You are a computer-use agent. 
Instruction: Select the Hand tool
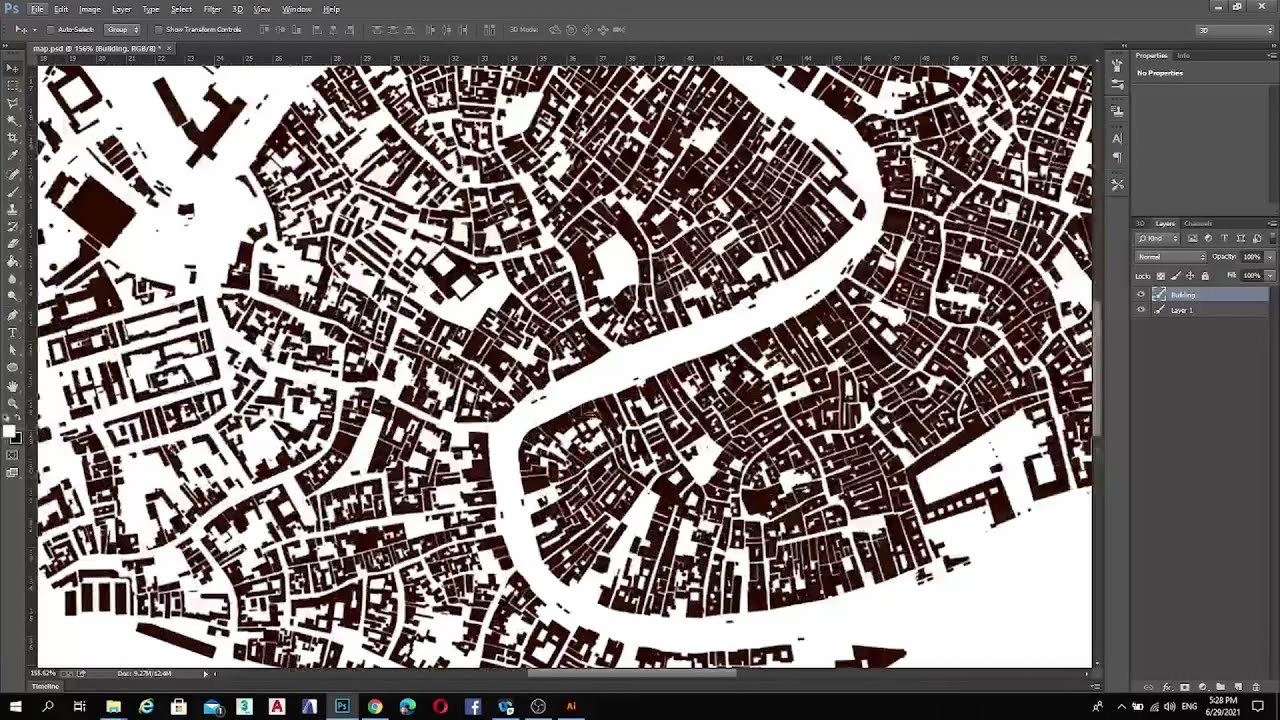tap(13, 385)
